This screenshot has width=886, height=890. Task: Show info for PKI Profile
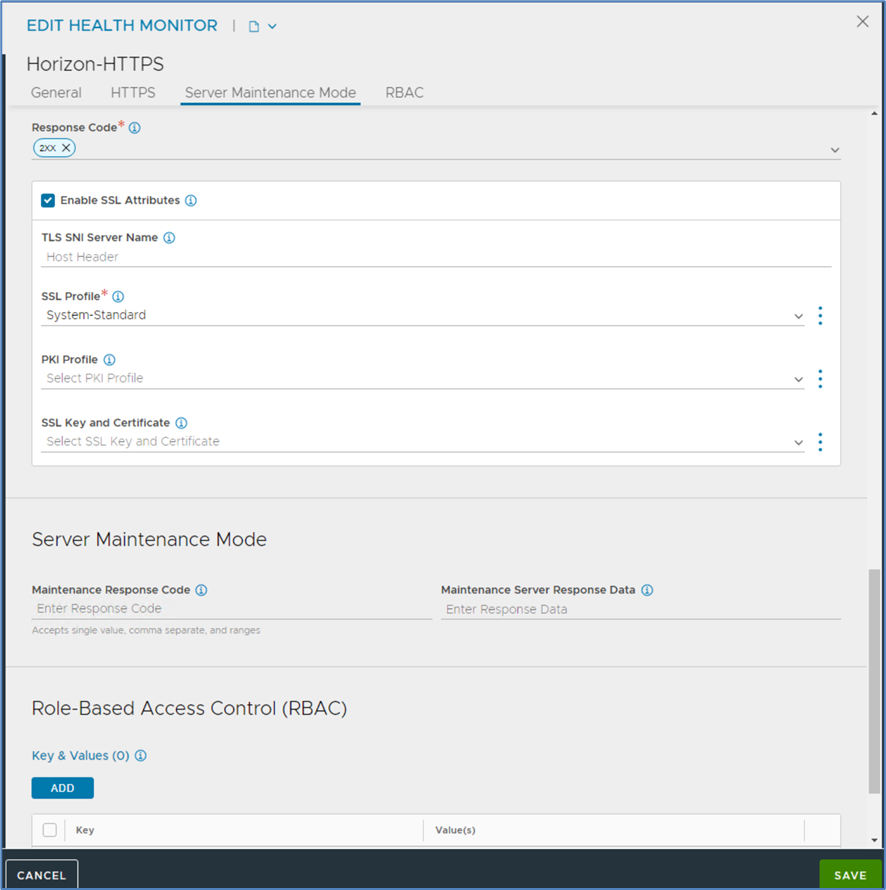[x=110, y=360]
